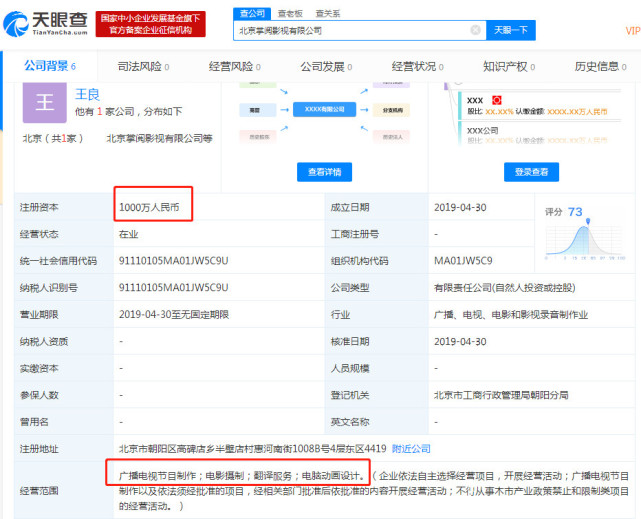Image resolution: width=641 pixels, height=519 pixels.
Task: Open the 经营风险 tab
Action: pyautogui.click(x=235, y=66)
